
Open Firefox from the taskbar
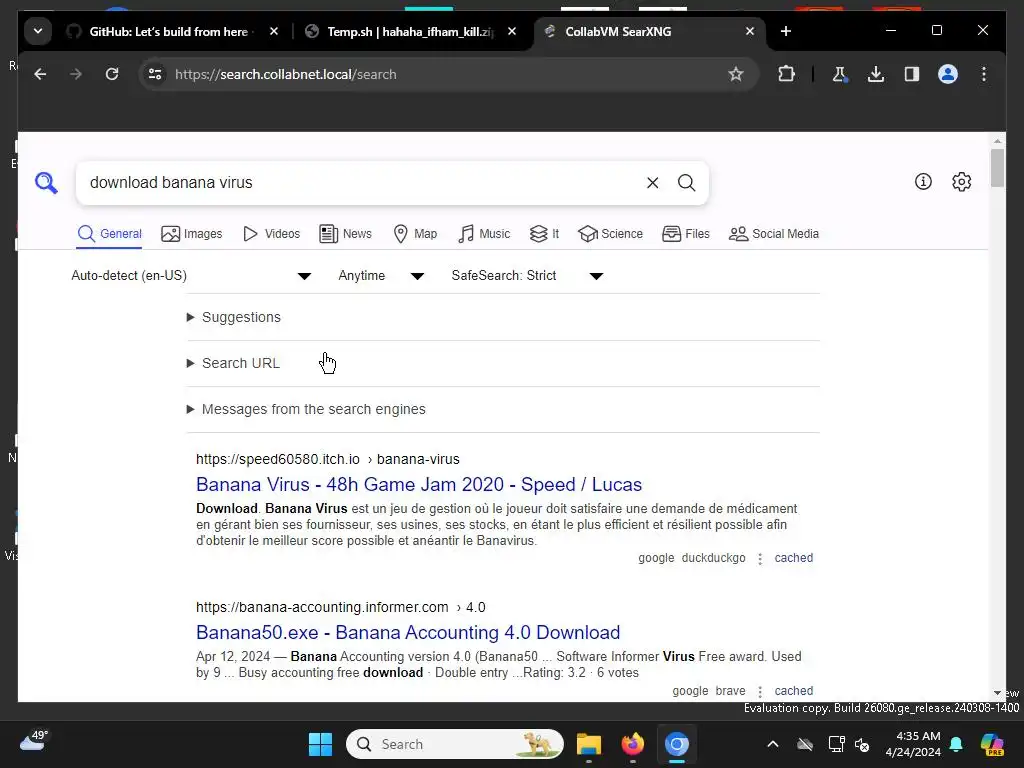632,744
